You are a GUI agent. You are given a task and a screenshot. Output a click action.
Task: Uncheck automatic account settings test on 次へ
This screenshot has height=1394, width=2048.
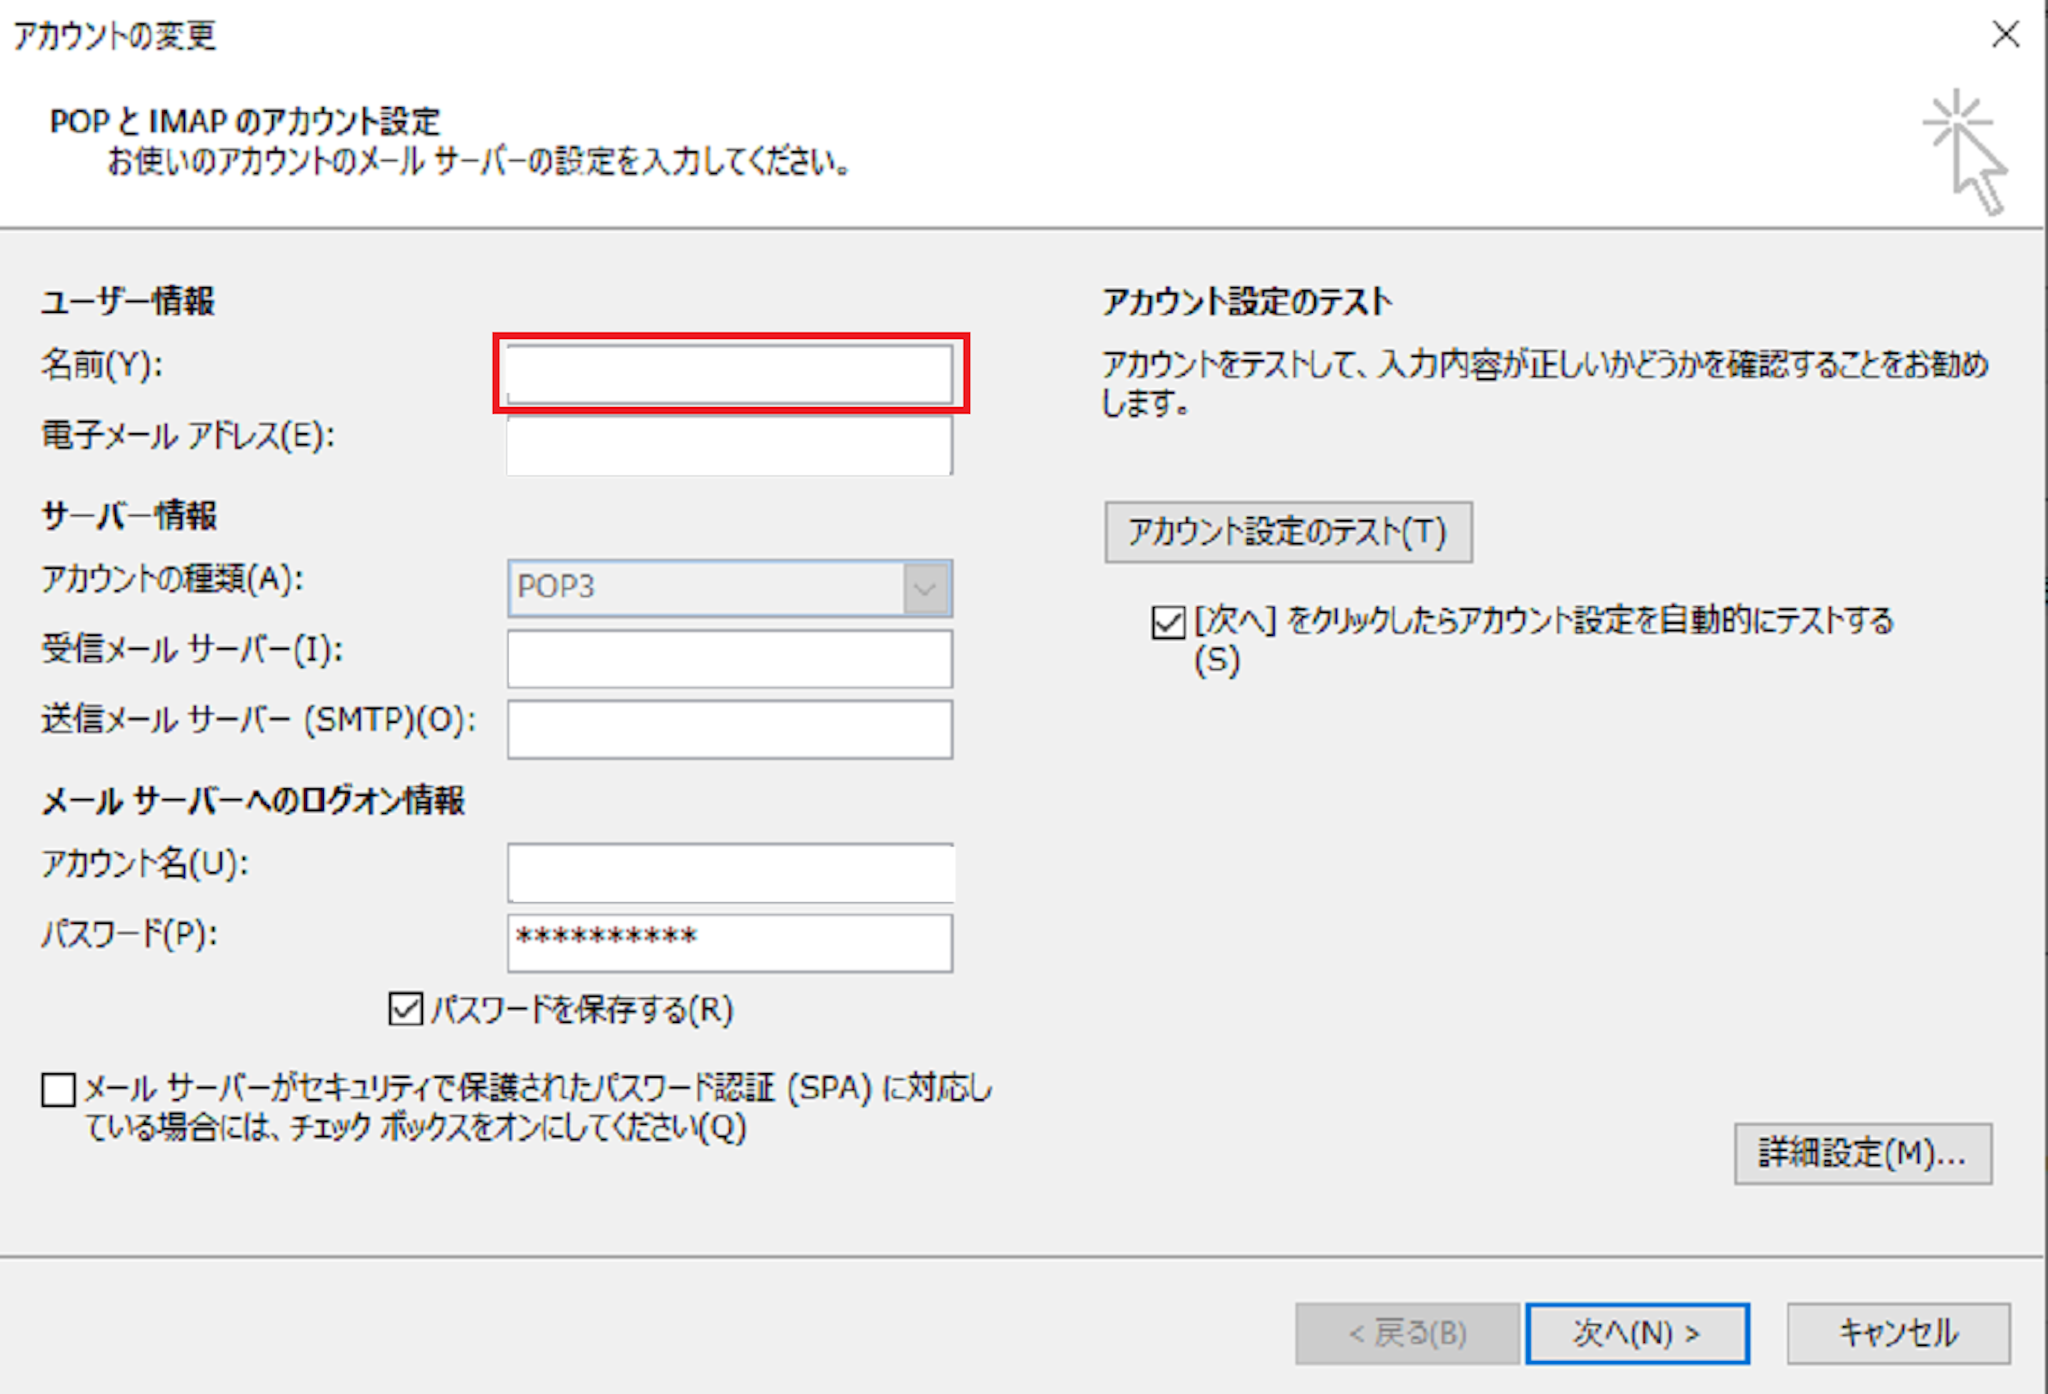point(1168,622)
